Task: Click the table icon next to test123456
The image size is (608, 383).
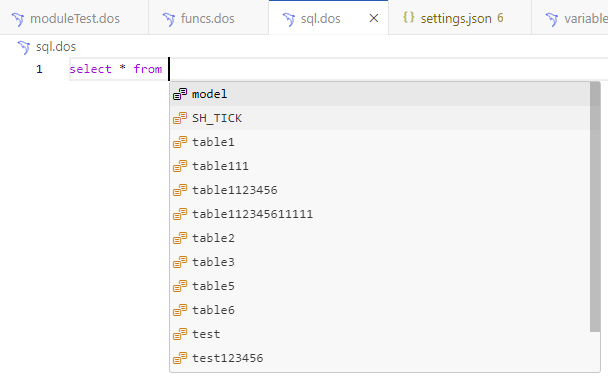Action: click(x=180, y=358)
